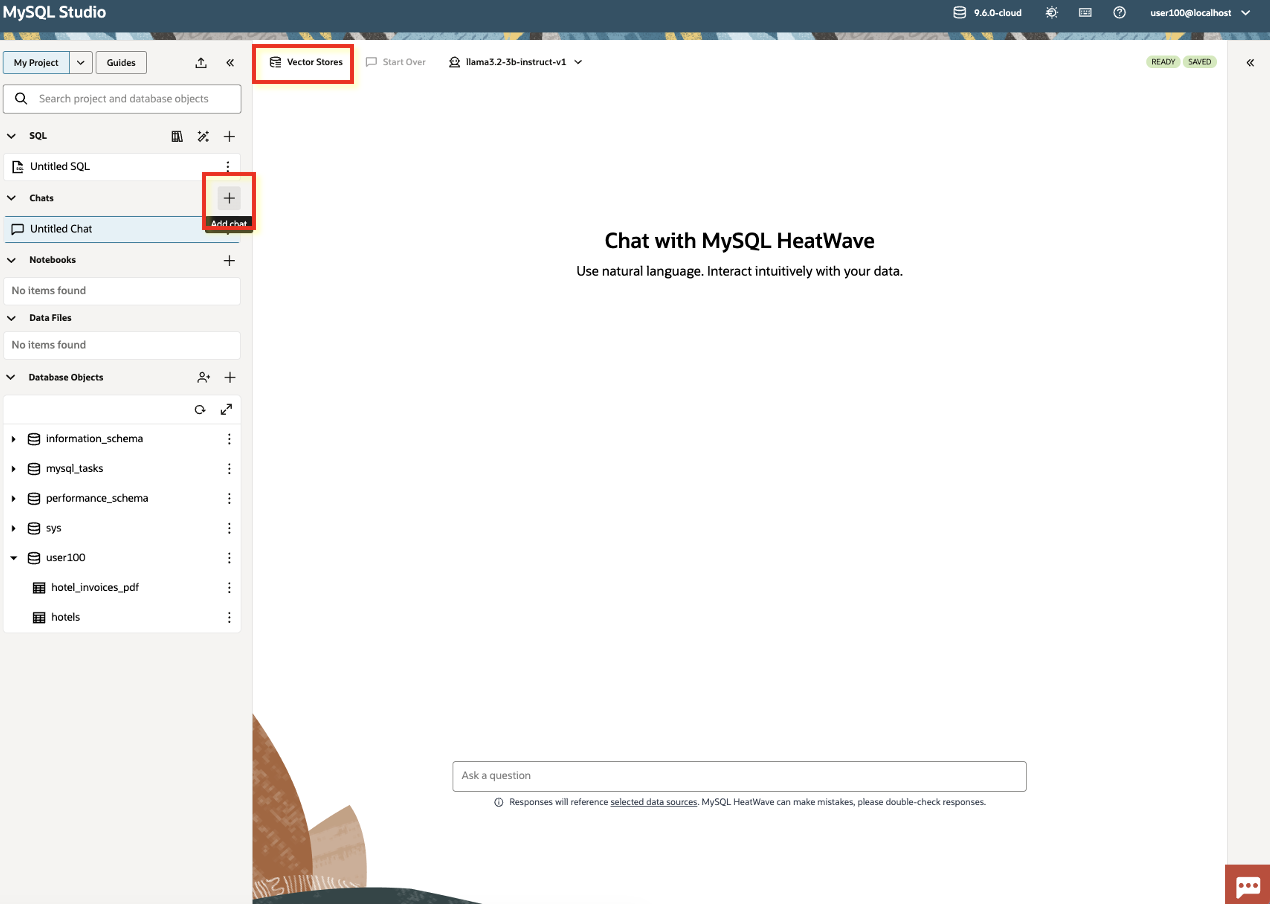Select the hotels table
Image resolution: width=1270 pixels, height=904 pixels.
point(65,617)
